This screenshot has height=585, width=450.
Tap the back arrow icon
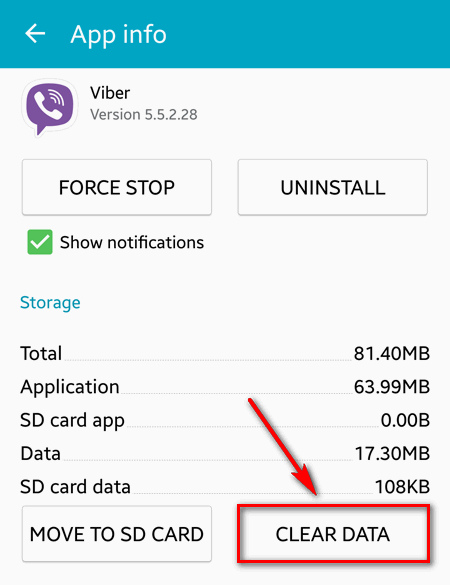click(x=35, y=34)
